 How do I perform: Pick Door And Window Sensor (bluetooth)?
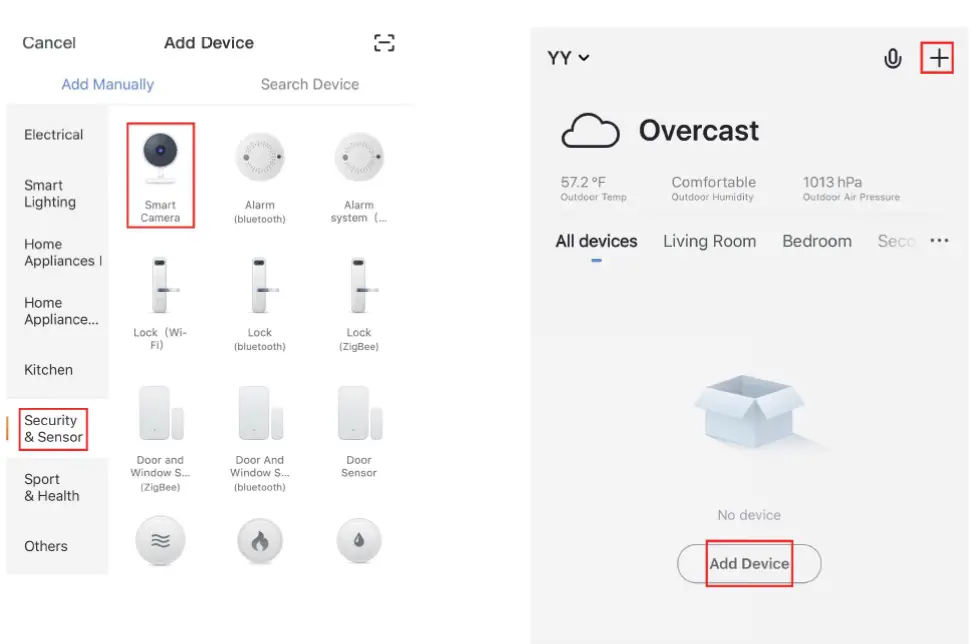click(x=259, y=438)
